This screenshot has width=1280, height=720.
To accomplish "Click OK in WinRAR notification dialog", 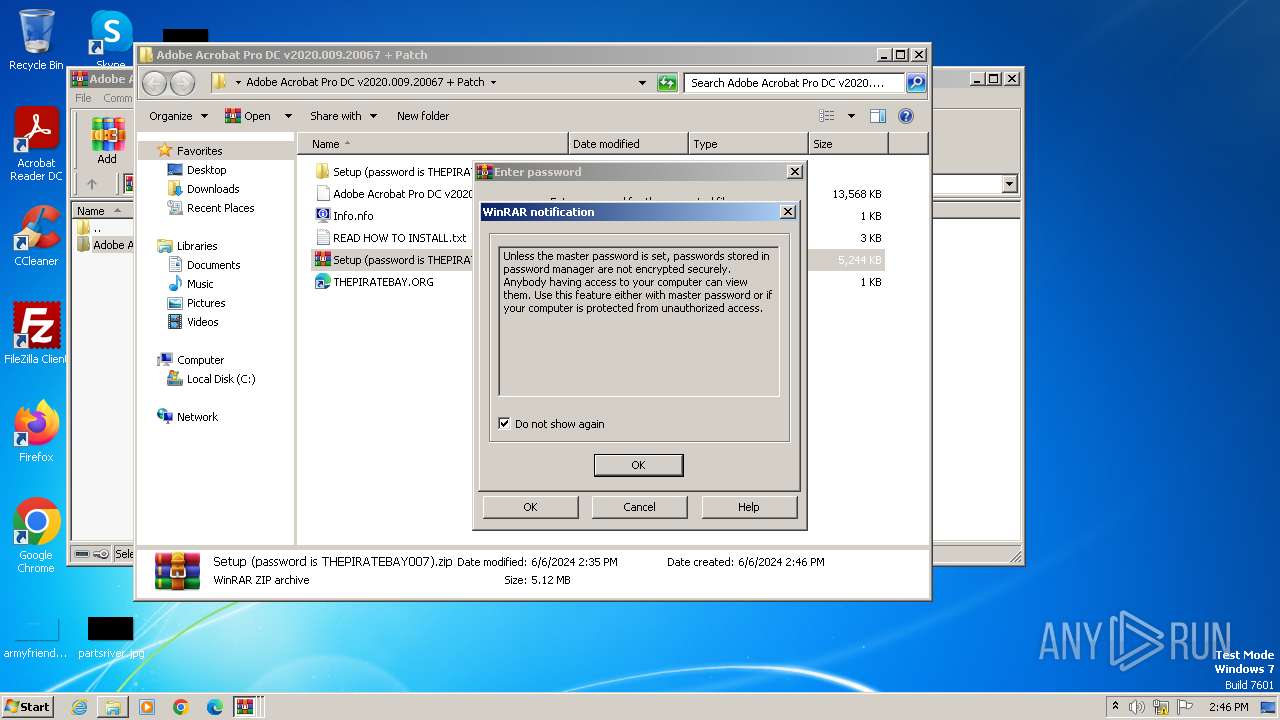I will (638, 465).
